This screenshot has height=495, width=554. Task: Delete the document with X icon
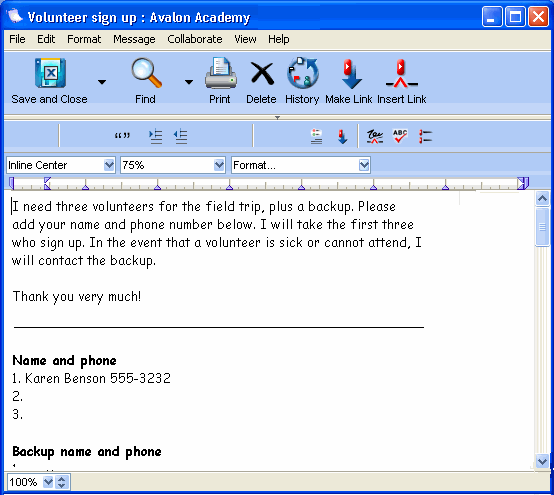262,74
